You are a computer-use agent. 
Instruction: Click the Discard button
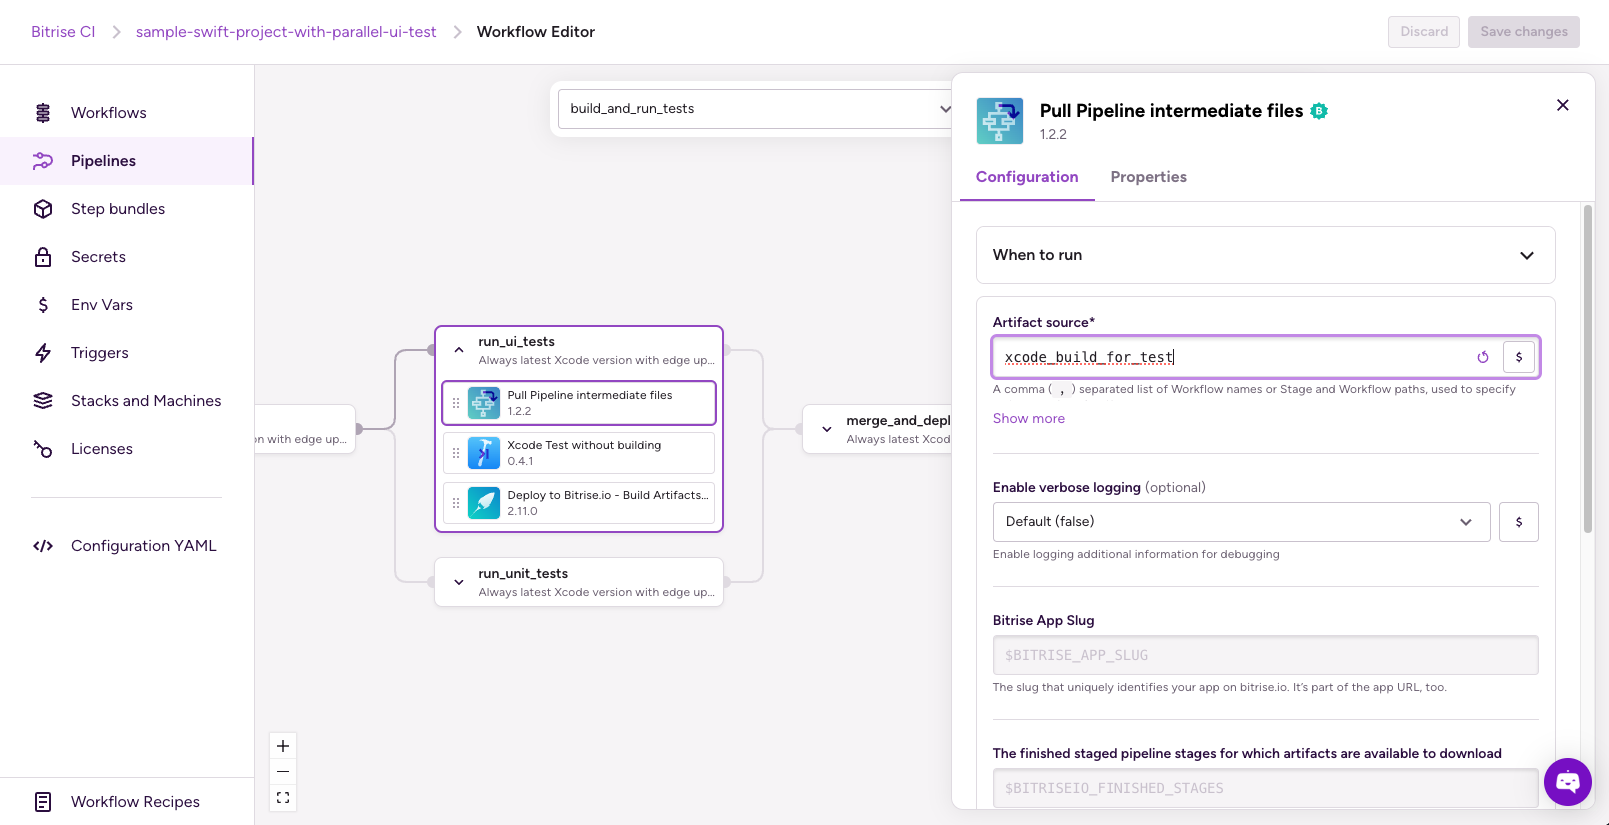[1424, 32]
